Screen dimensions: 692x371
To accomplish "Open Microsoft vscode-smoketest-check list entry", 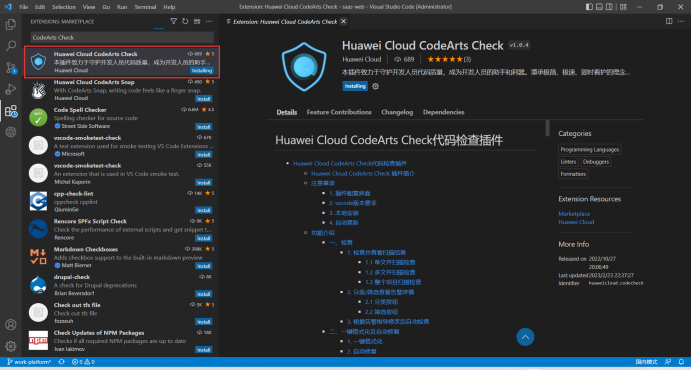I will 122,146.
